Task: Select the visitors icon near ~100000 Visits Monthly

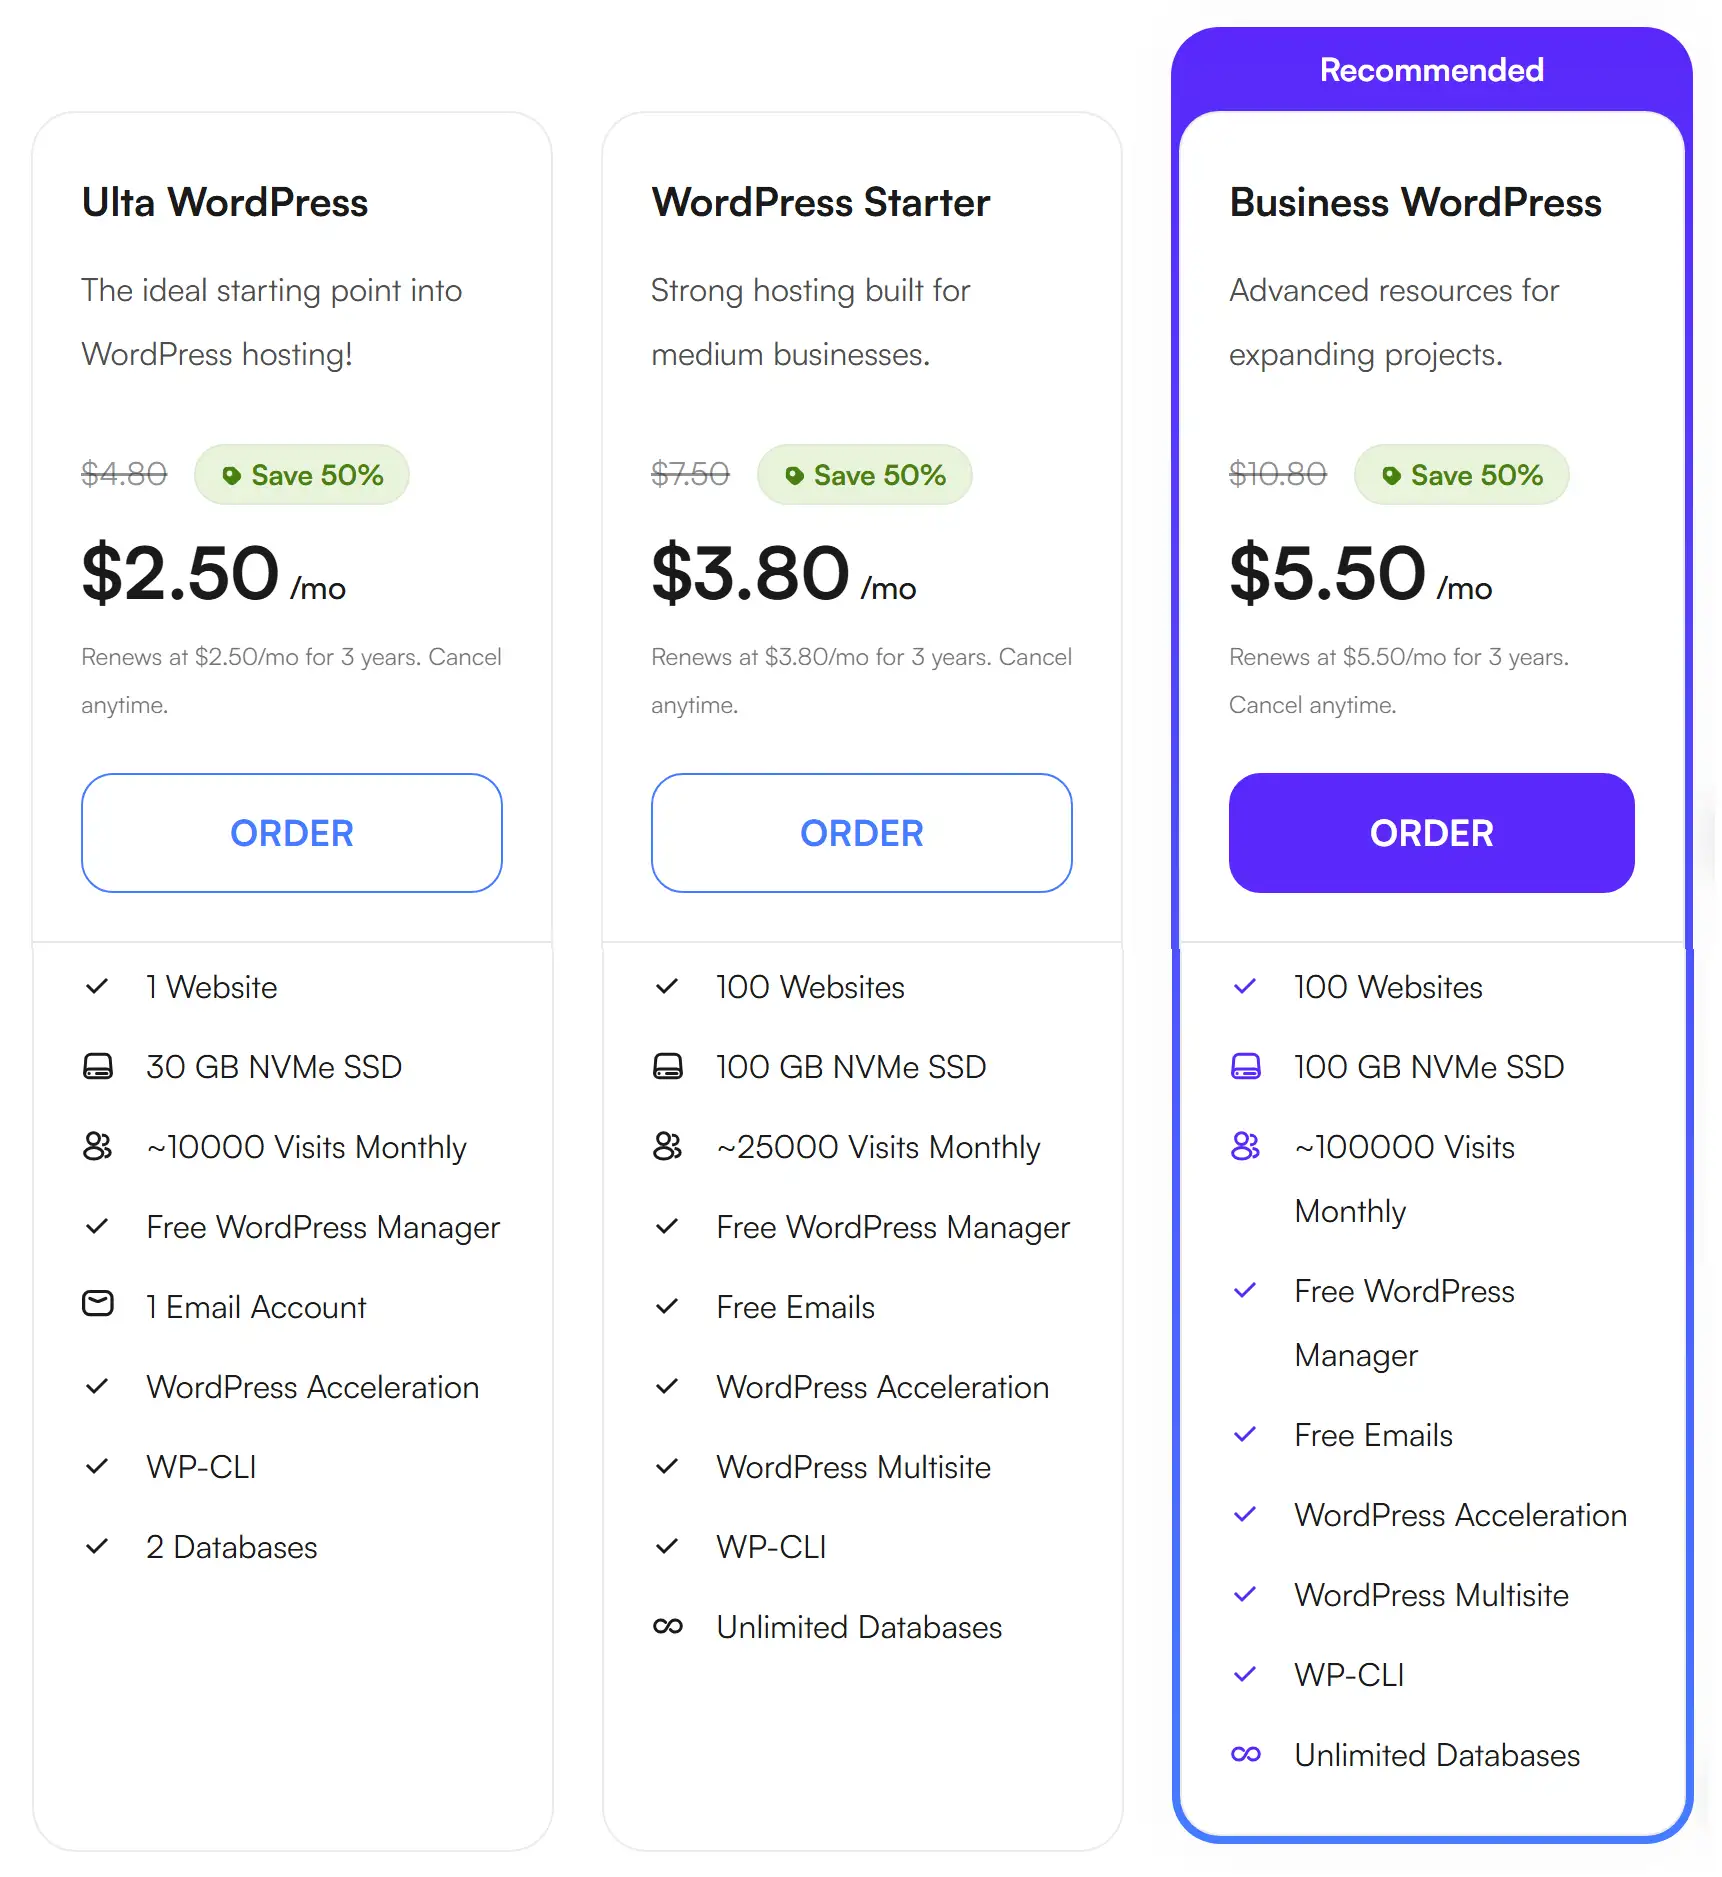Action: pyautogui.click(x=1245, y=1147)
